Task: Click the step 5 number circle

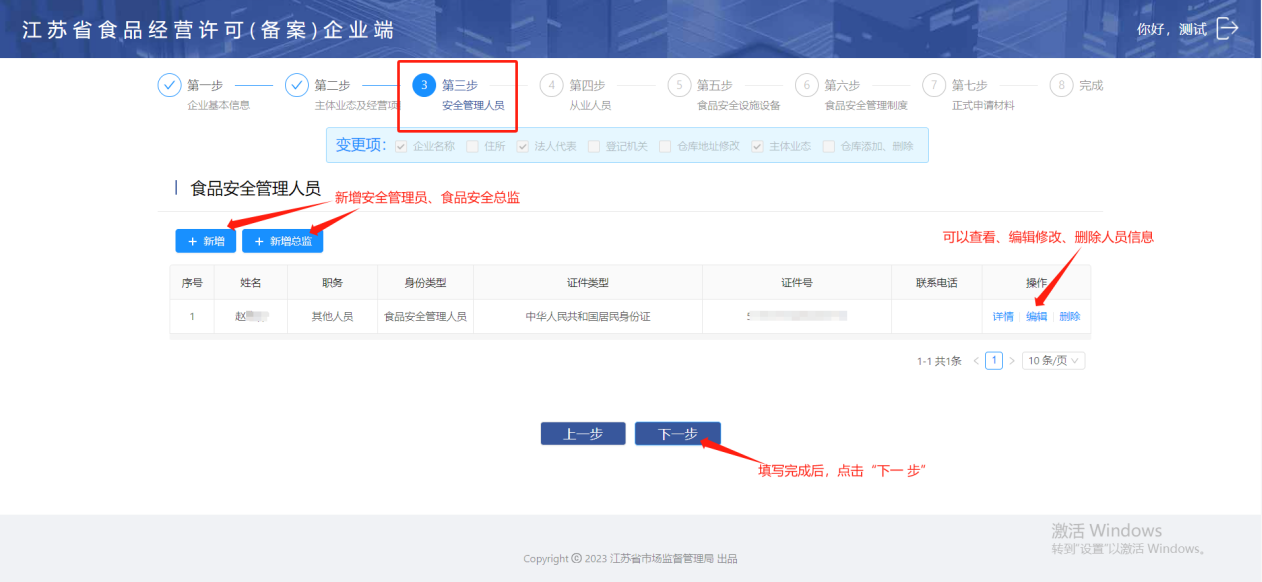Action: coord(679,85)
